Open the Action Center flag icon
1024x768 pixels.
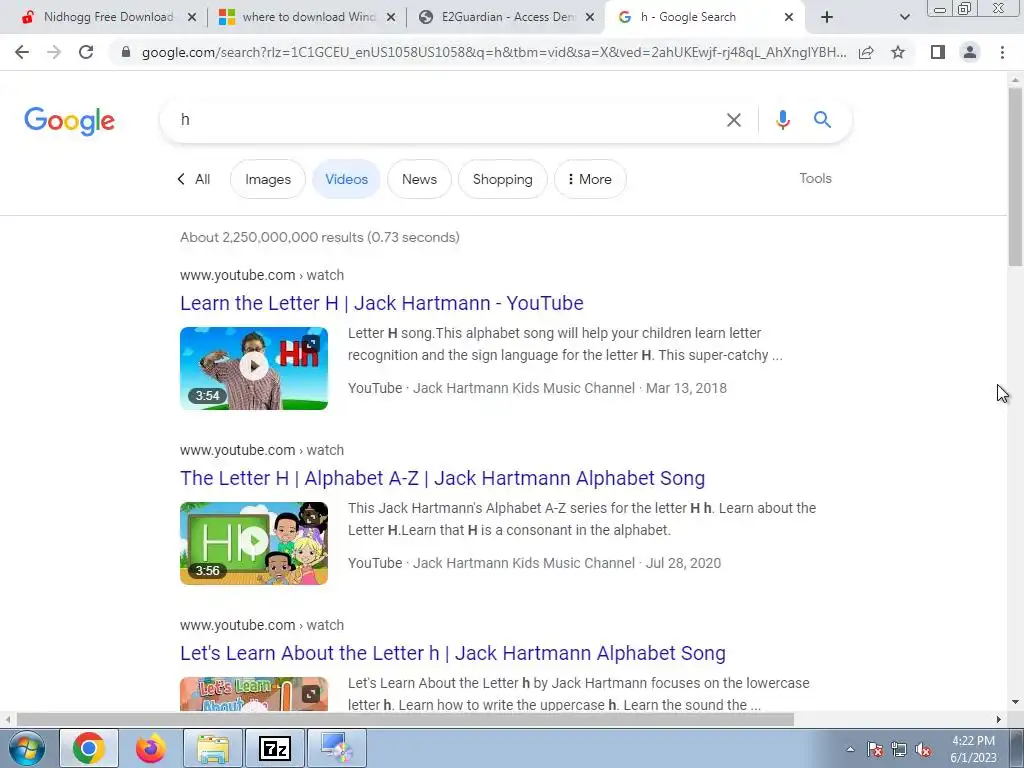coord(875,749)
